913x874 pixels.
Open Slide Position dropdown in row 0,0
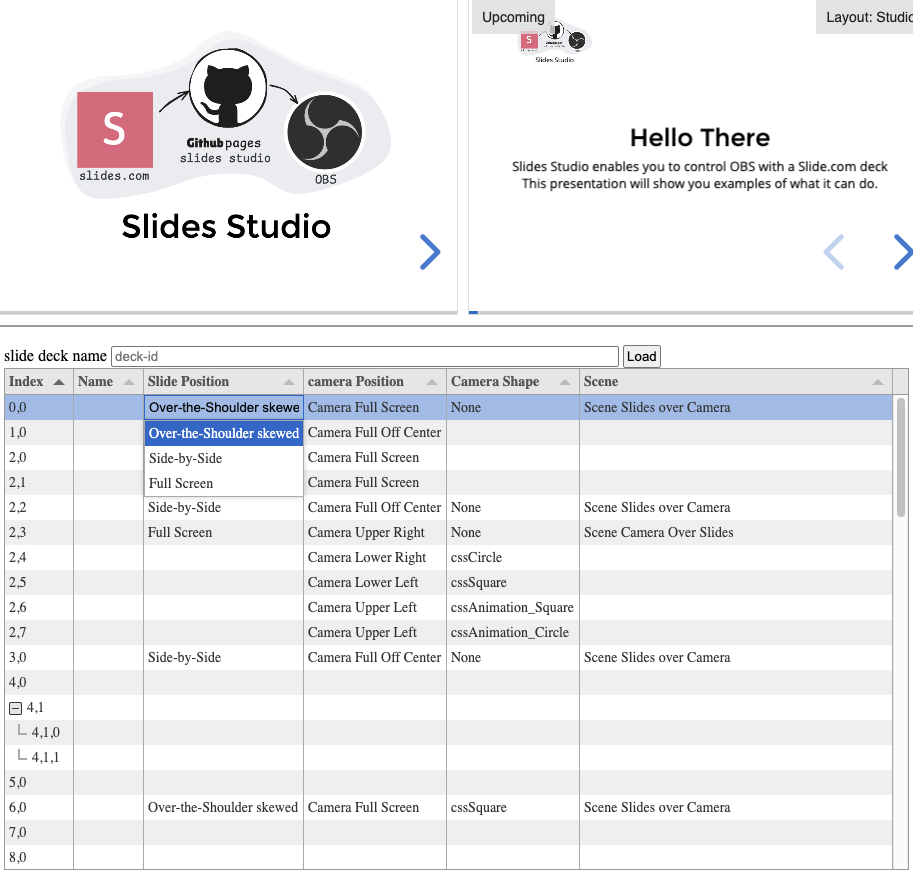point(224,408)
